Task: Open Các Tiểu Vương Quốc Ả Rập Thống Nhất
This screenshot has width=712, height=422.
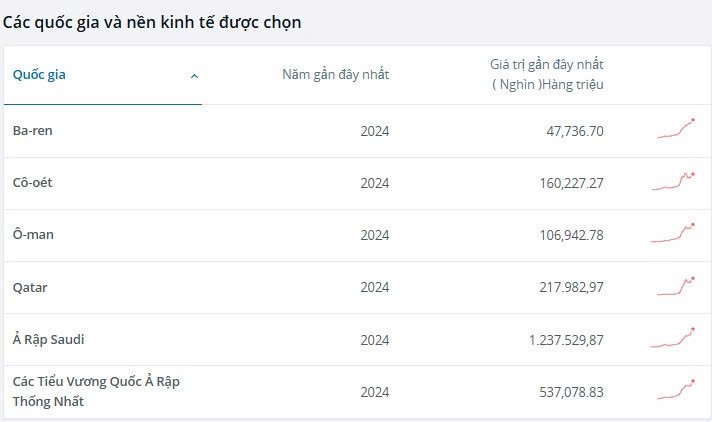Action: point(96,391)
